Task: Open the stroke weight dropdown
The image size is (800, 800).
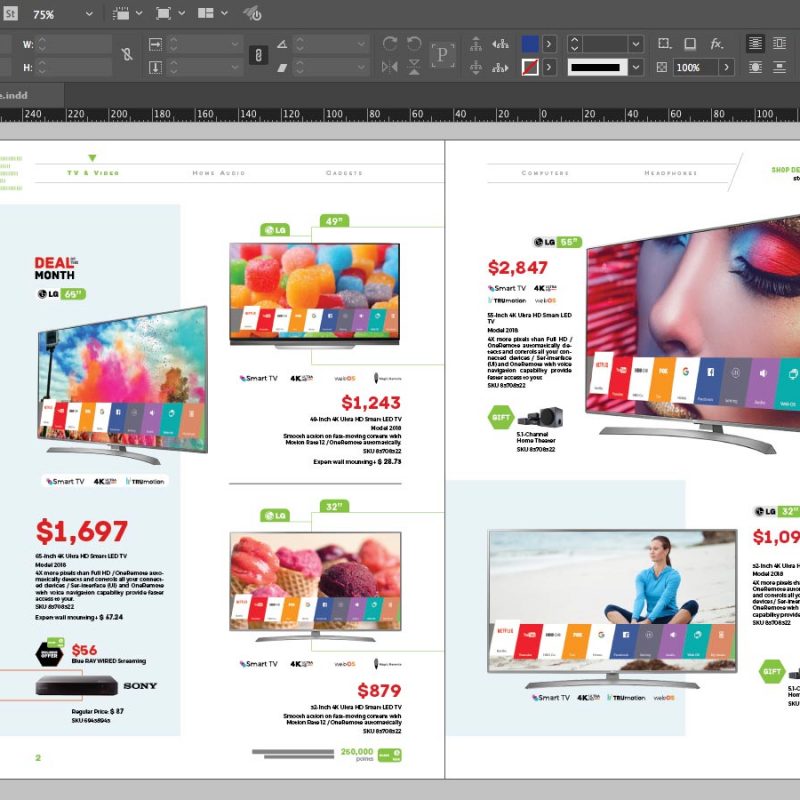Action: click(636, 44)
